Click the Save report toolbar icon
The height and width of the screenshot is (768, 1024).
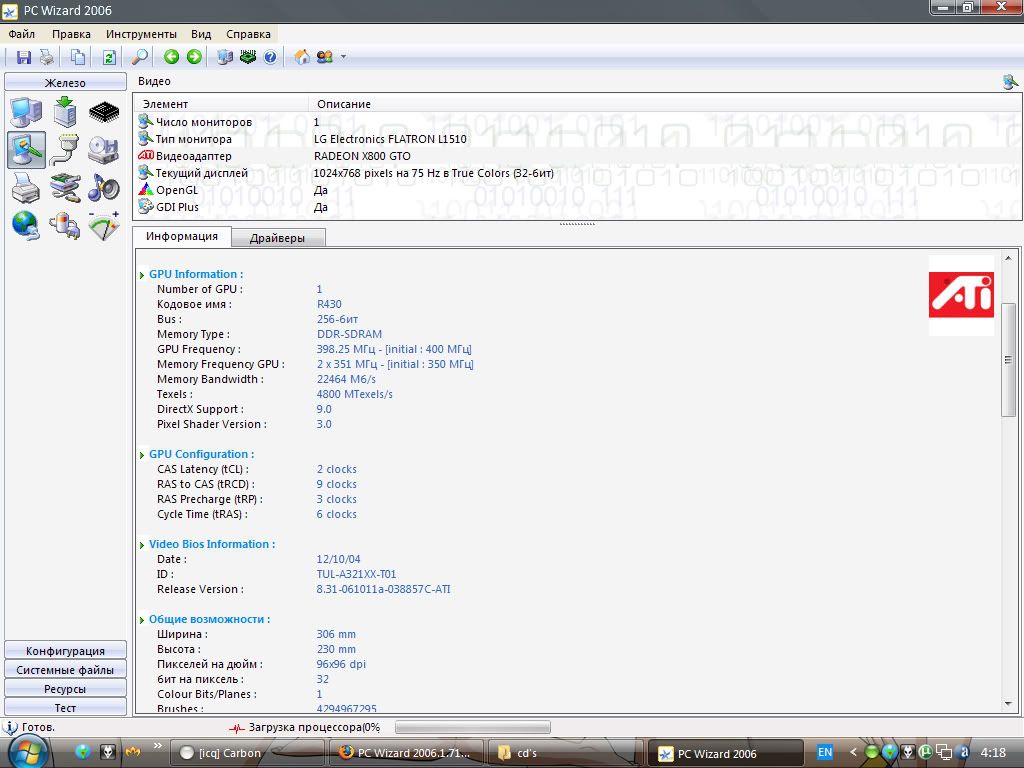[x=24, y=57]
